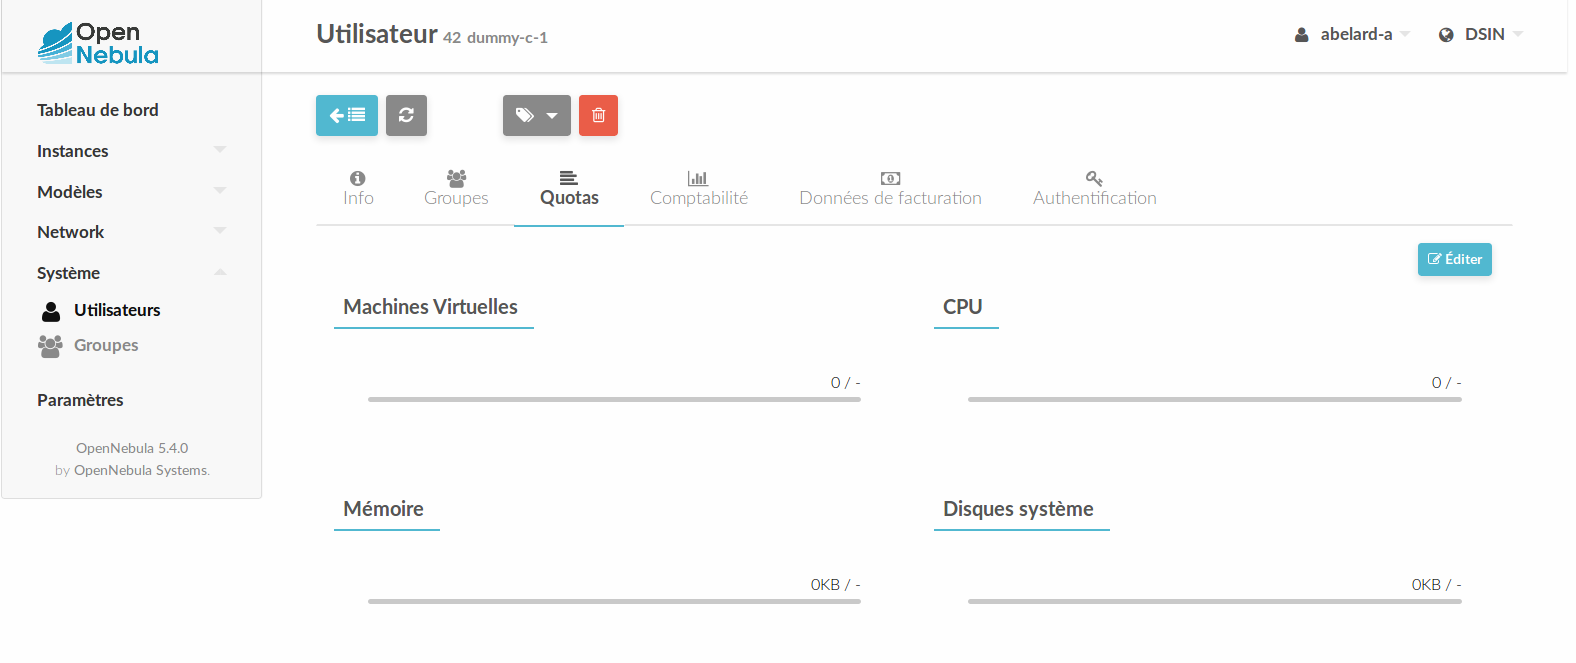Collapse the Système sidebar section
Image resolution: width=1576 pixels, height=663 pixels.
click(x=130, y=273)
